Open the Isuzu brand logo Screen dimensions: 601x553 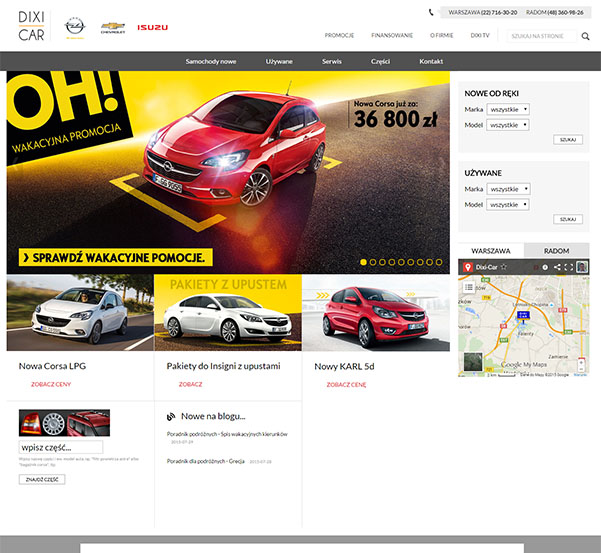(153, 27)
